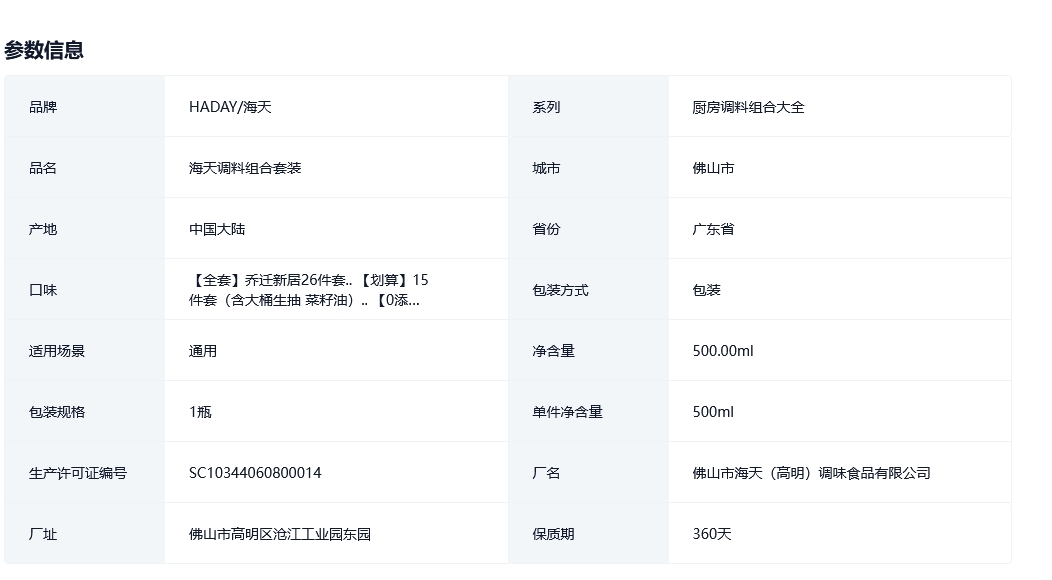
Task: Select the 生产许可证编号 label cell
Action: pos(85,473)
